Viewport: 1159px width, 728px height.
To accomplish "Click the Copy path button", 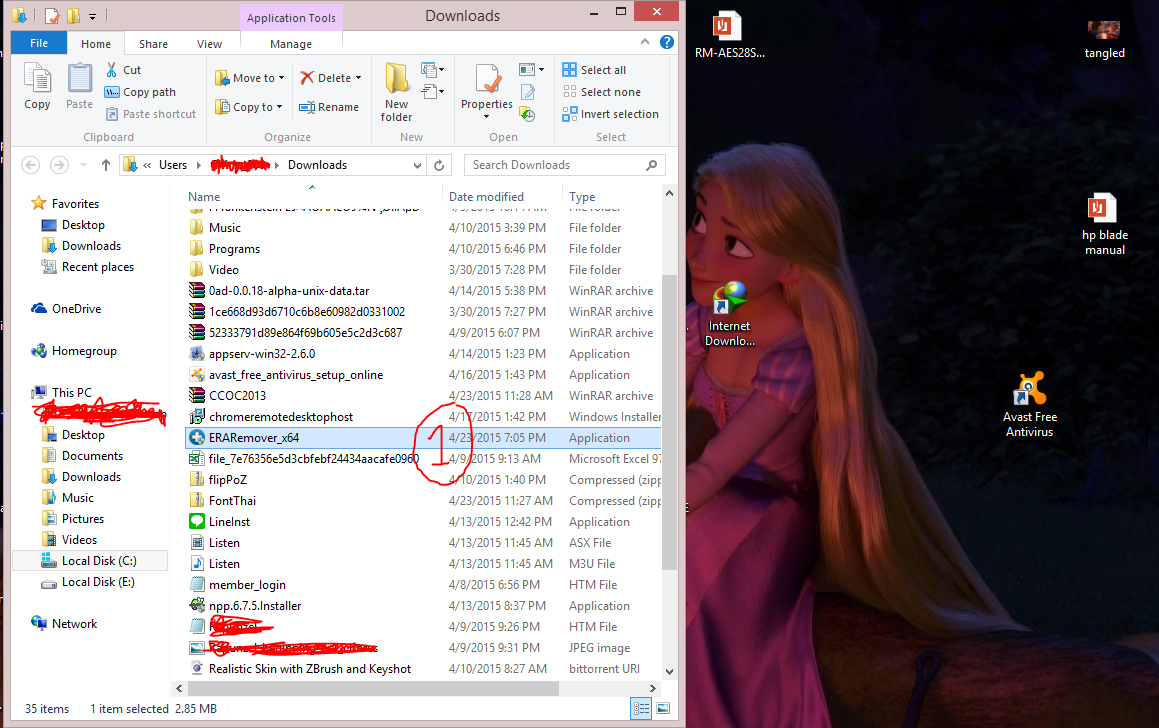I will pyautogui.click(x=140, y=92).
